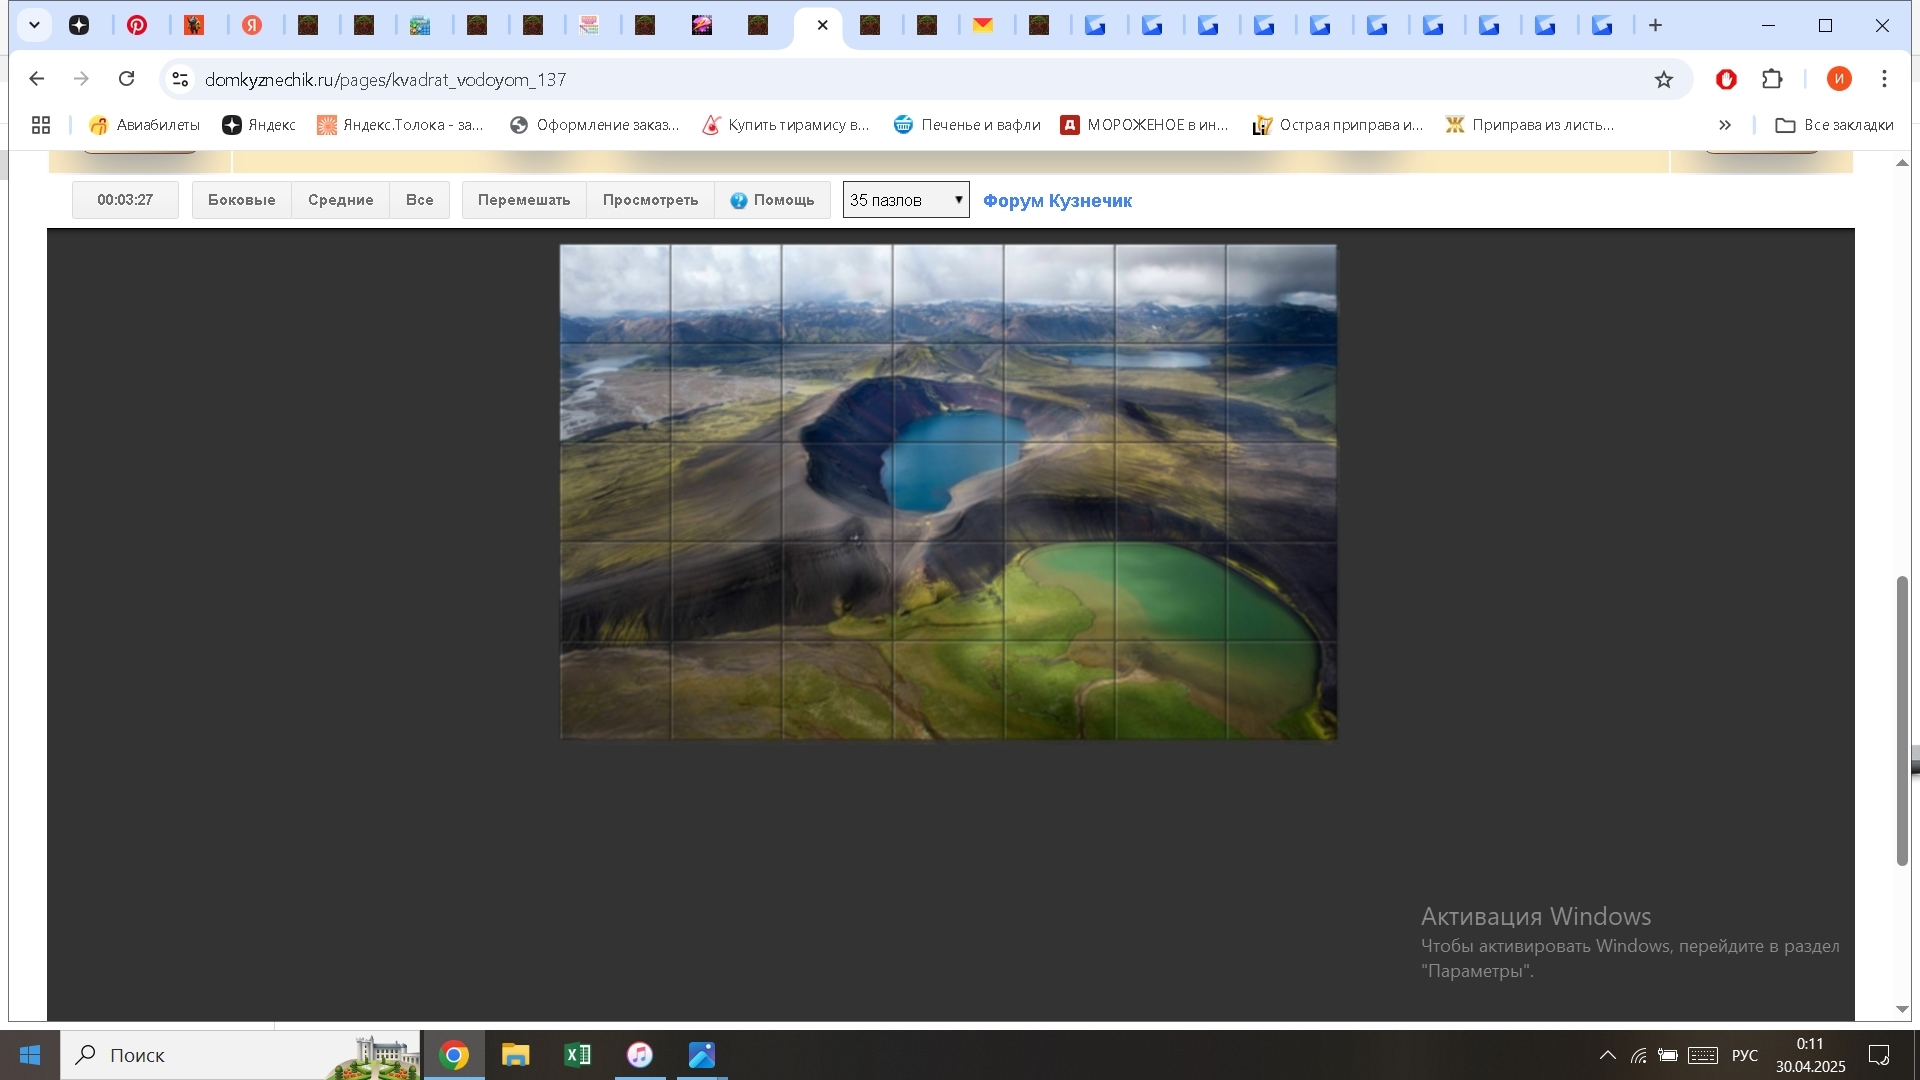
Task: Open iTunes music app from taskbar
Action: point(640,1055)
